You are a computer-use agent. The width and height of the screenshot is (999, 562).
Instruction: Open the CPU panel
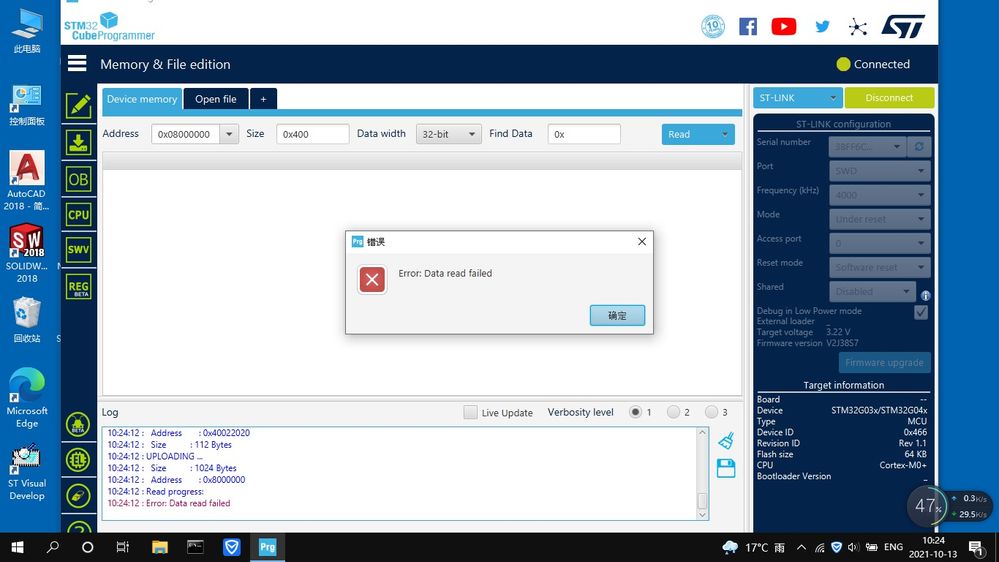click(78, 215)
